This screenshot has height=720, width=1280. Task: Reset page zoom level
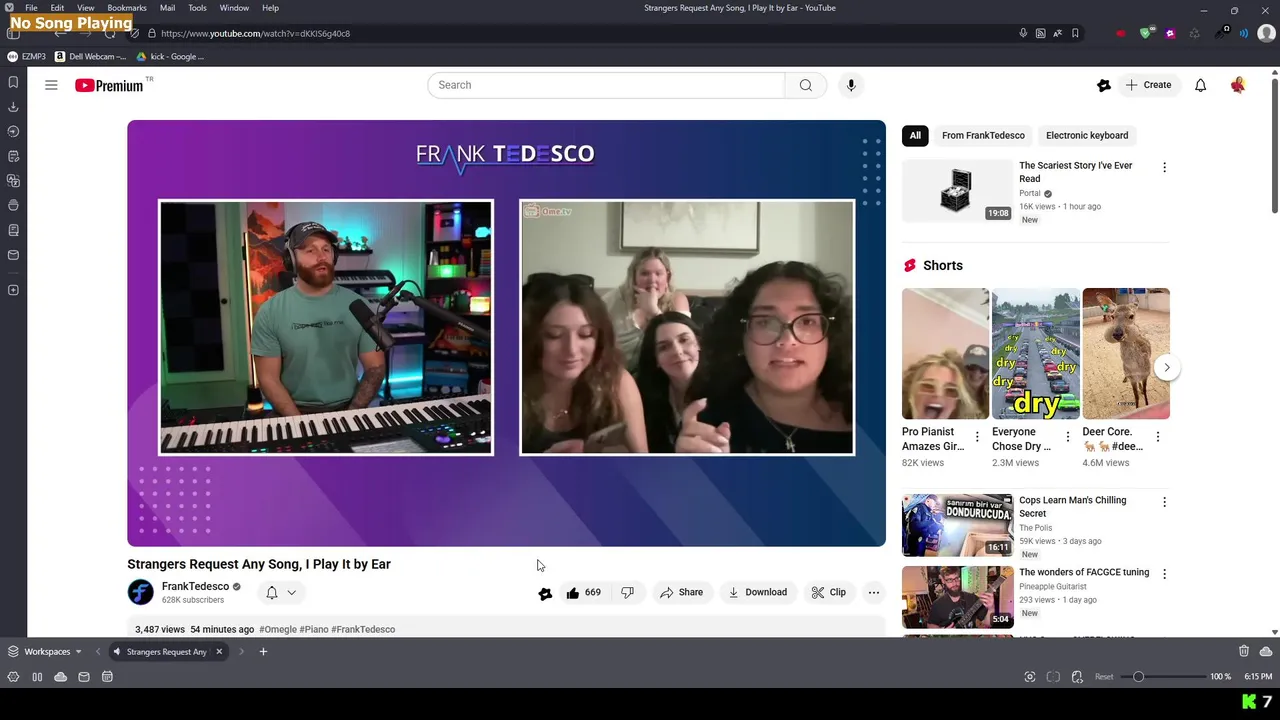[x=1104, y=677]
